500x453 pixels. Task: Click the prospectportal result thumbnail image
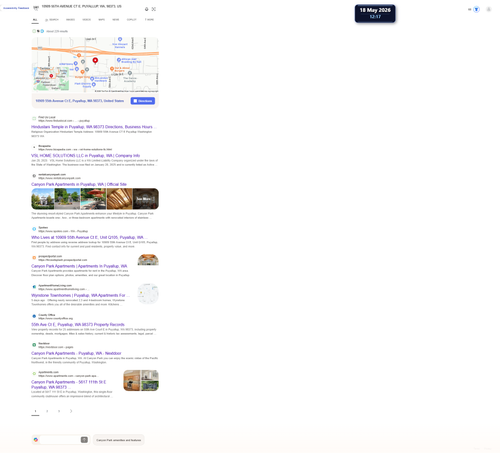tap(148, 260)
